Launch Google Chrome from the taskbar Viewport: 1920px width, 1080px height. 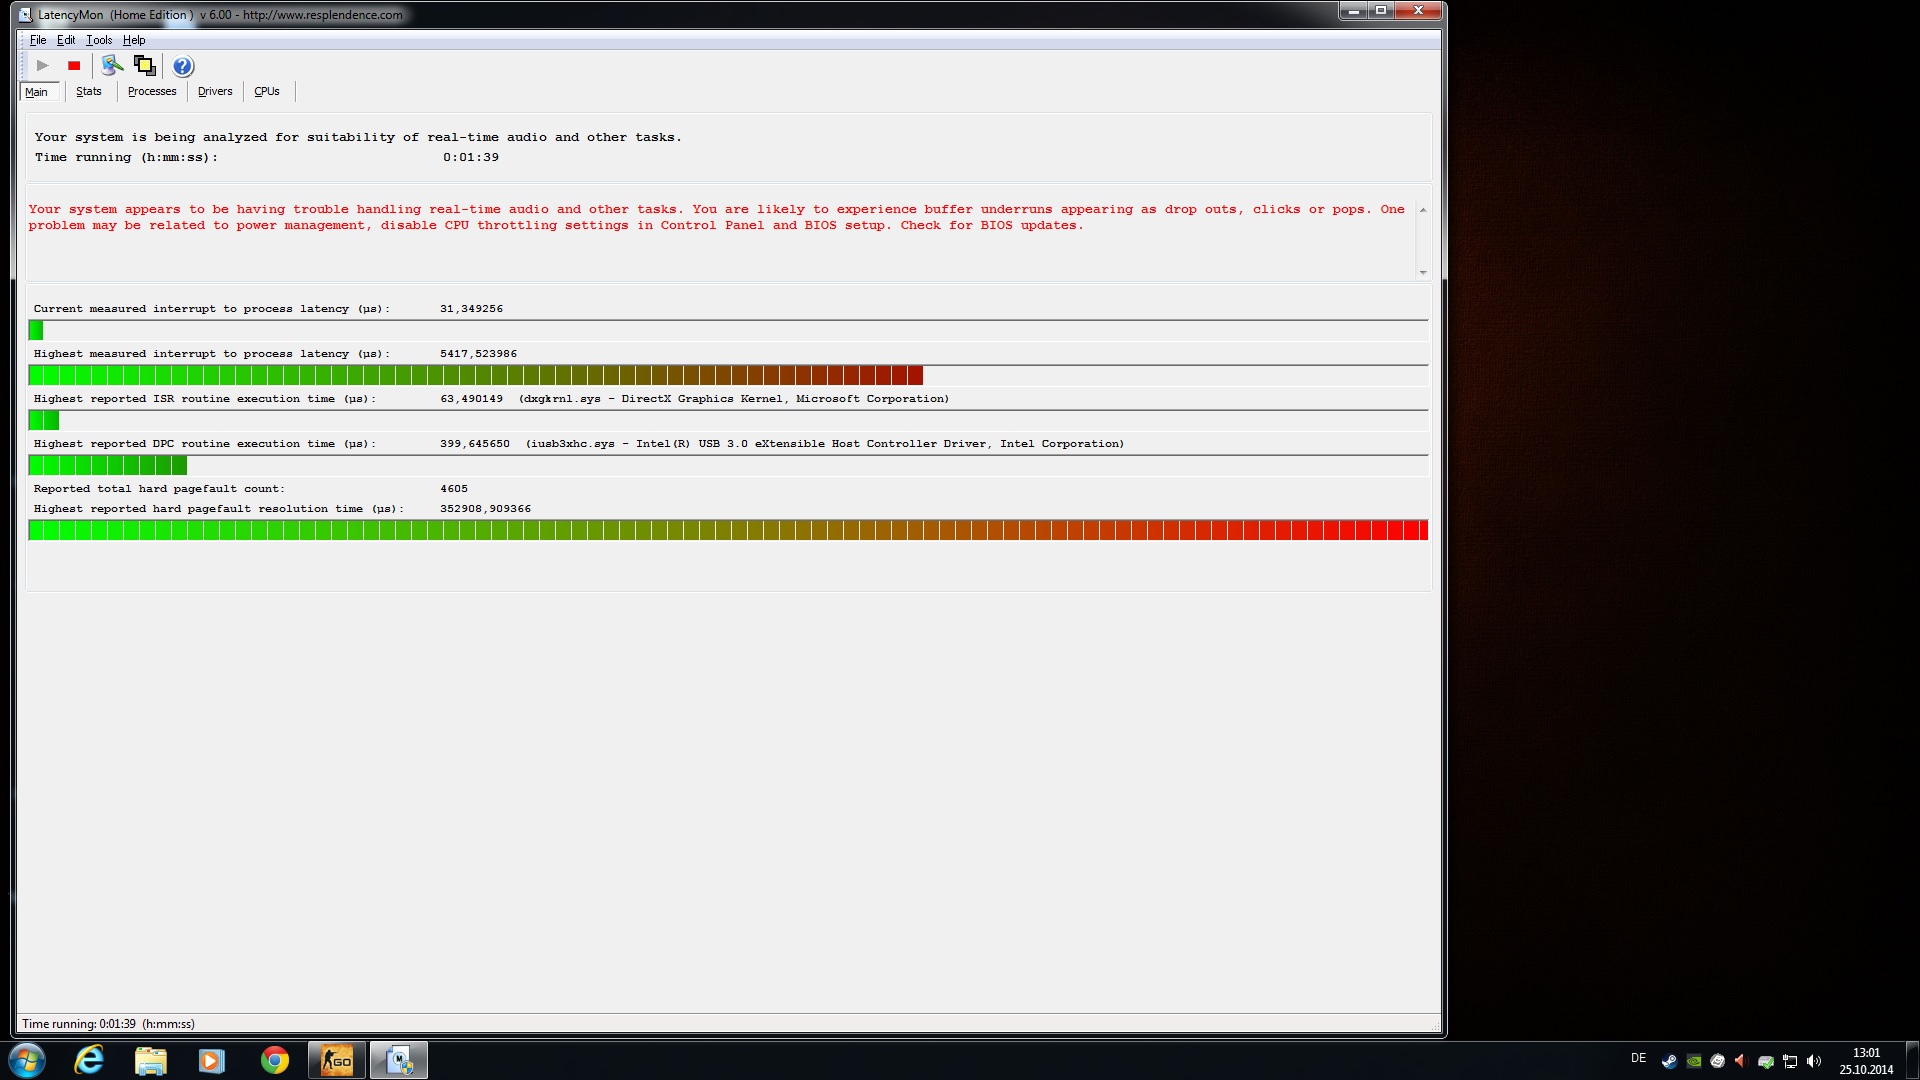point(274,1060)
